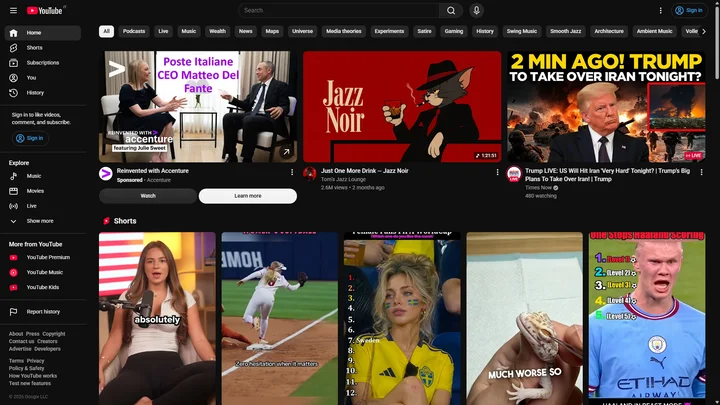
Task: Select the Smooth Jazz chip
Action: (565, 31)
